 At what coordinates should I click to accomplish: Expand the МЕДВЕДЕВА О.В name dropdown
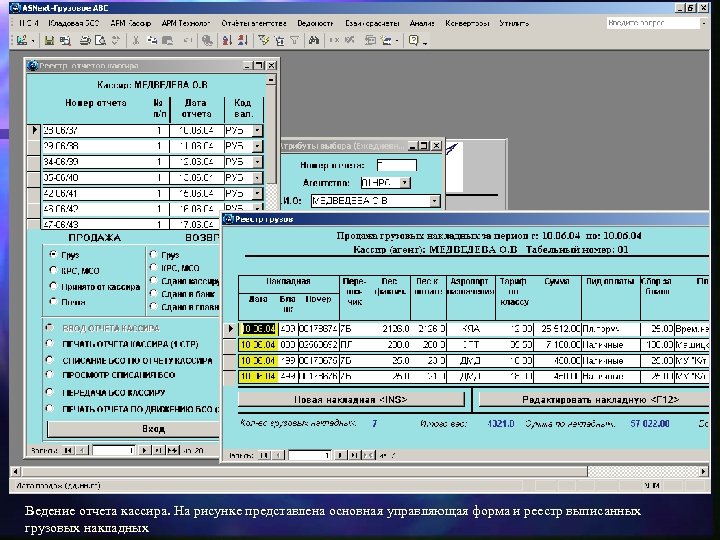pyautogui.click(x=435, y=200)
